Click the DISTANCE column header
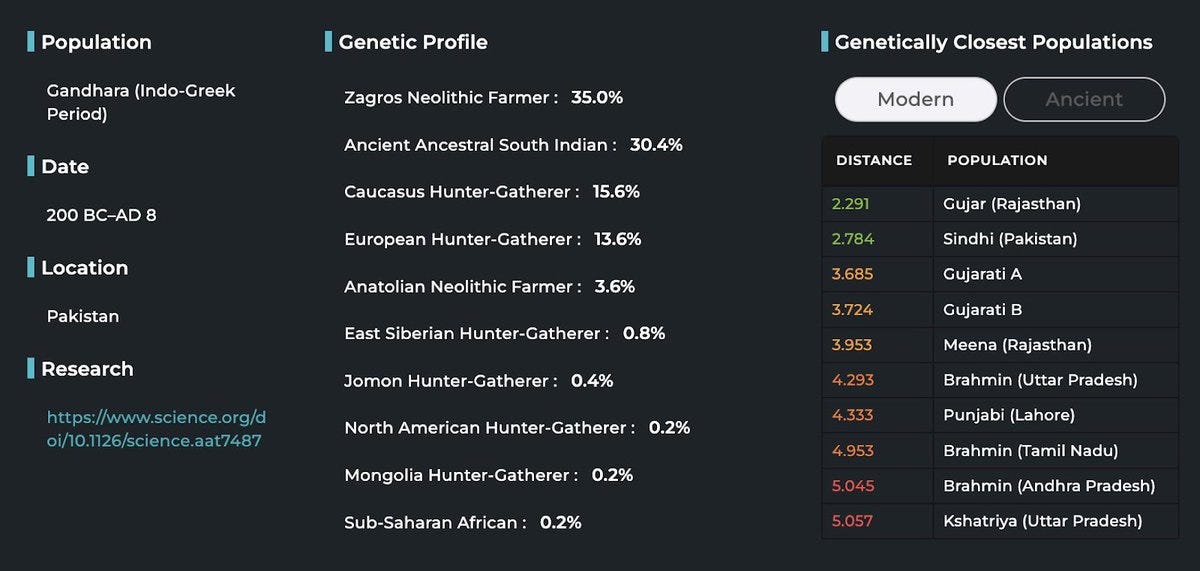Screen dimensions: 1200x571 (x=874, y=160)
